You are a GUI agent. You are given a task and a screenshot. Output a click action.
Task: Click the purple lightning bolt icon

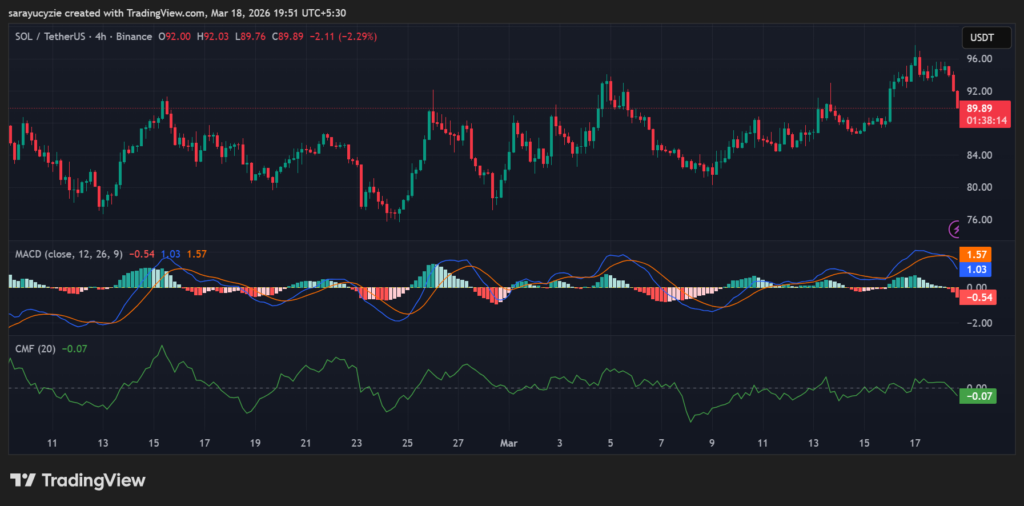(x=955, y=229)
